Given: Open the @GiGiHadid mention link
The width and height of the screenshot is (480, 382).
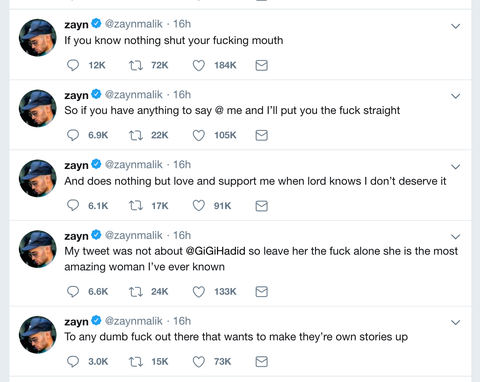Looking at the screenshot, I should pyautogui.click(x=215, y=251).
